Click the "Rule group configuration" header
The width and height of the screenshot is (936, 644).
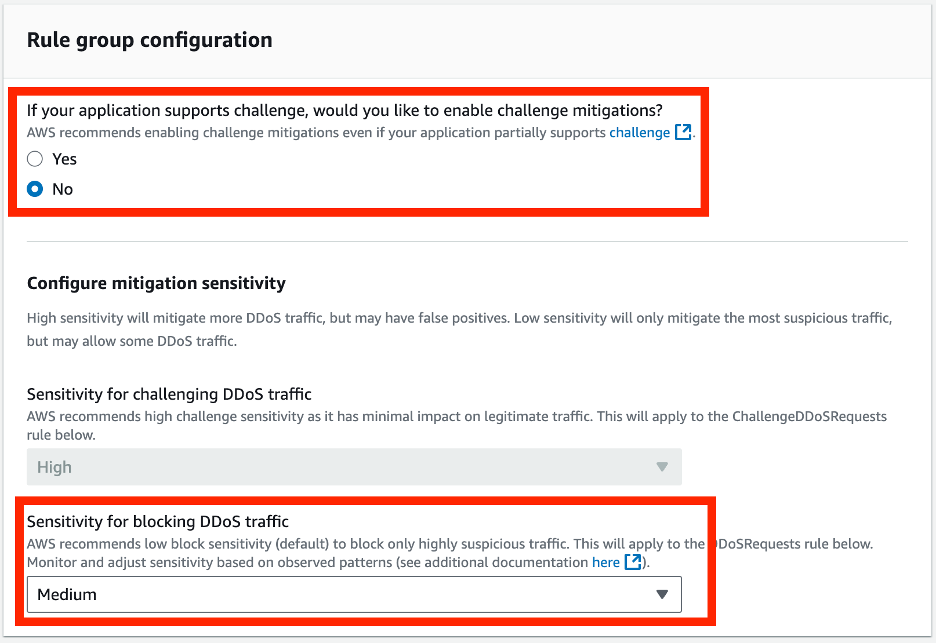(x=147, y=40)
